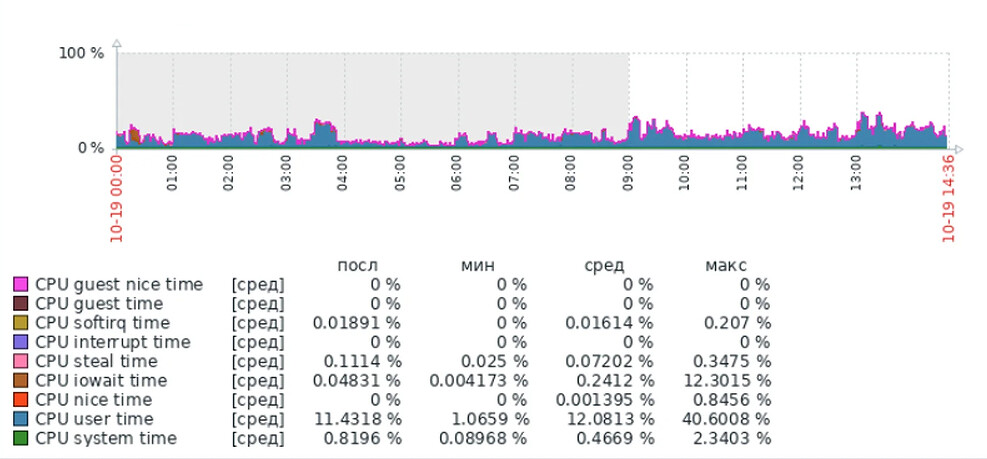Select the olive CPU softirq time swatch
987x459 pixels.
(20, 323)
